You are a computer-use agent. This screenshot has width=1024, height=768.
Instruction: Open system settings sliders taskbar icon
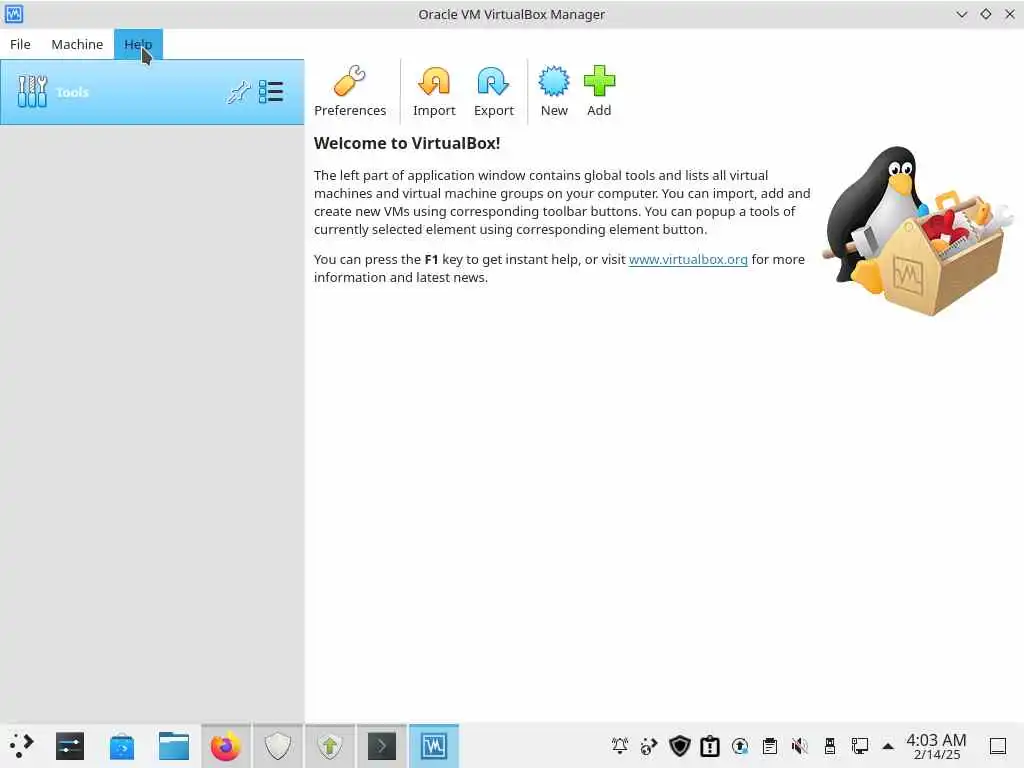(69, 746)
